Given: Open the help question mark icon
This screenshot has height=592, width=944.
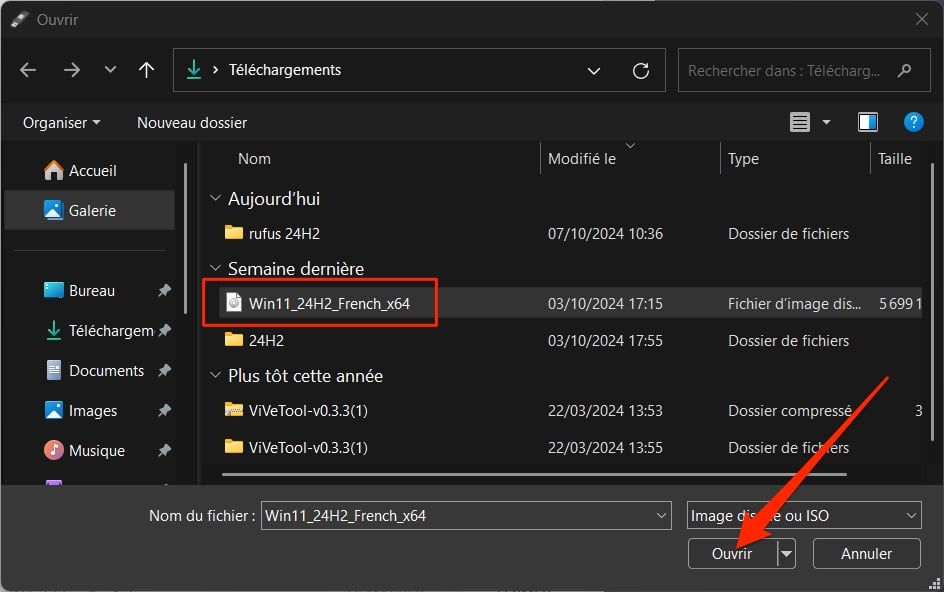Looking at the screenshot, I should pos(912,122).
